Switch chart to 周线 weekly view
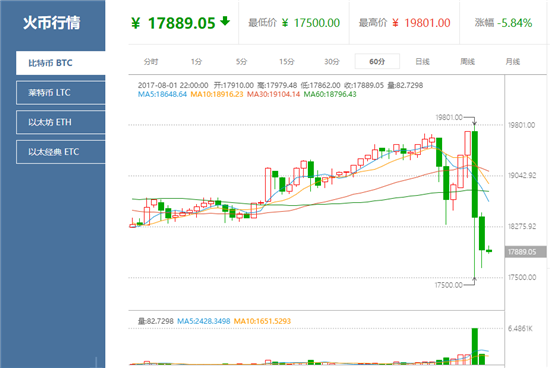Image resolution: width=550 pixels, height=368 pixels. point(467,62)
